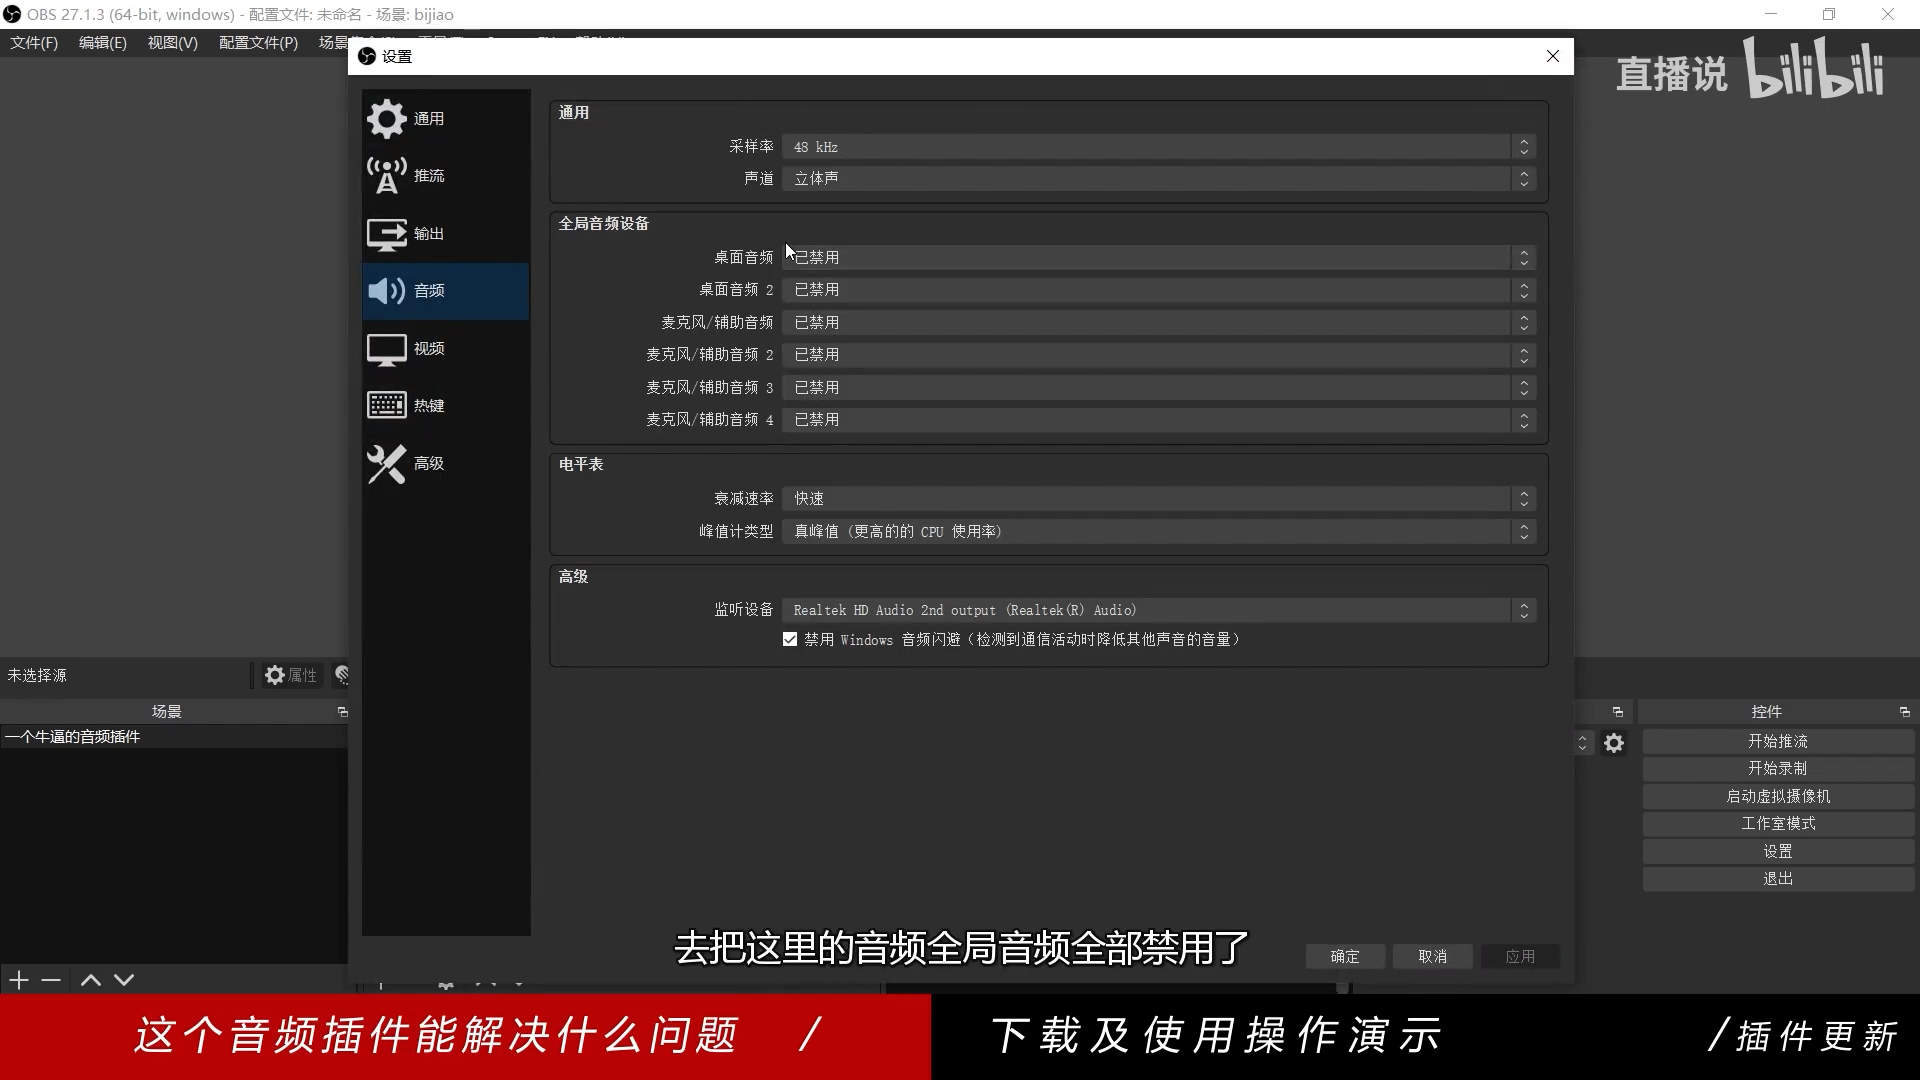Viewport: 1920px width, 1080px height.
Task: Click the OK (确定) button
Action: tap(1345, 957)
